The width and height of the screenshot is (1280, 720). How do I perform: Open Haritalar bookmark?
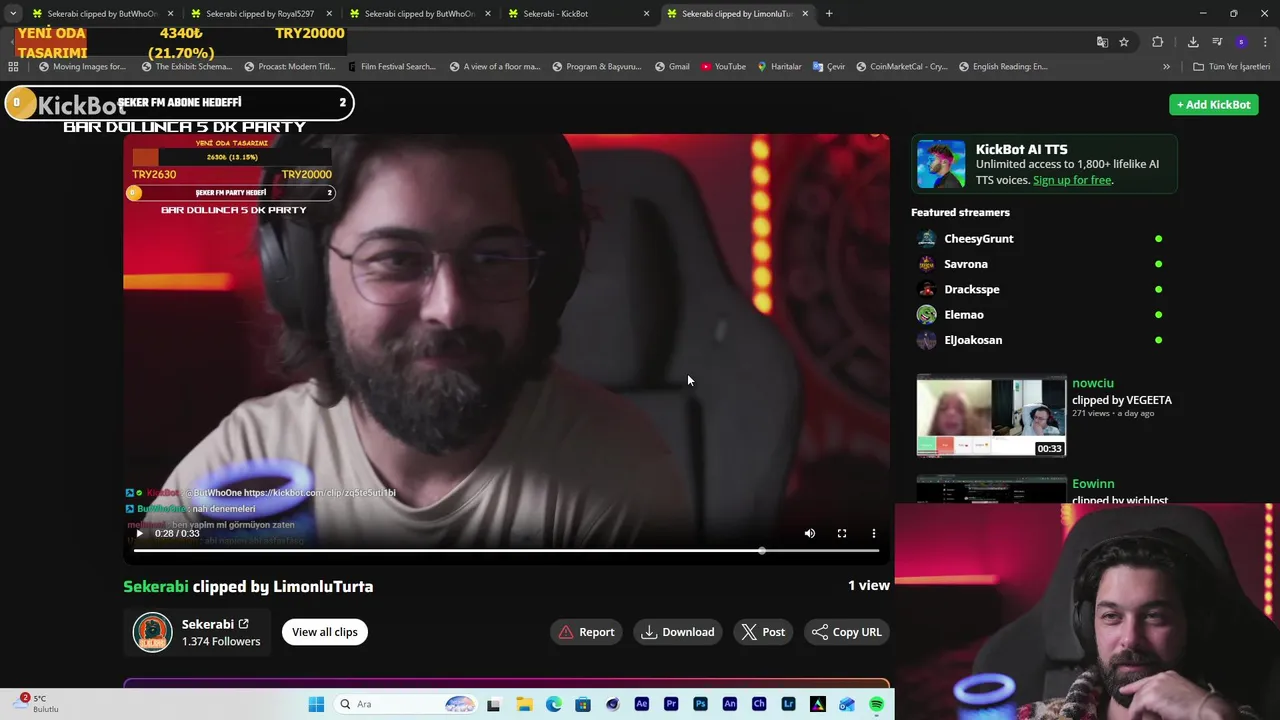779,67
